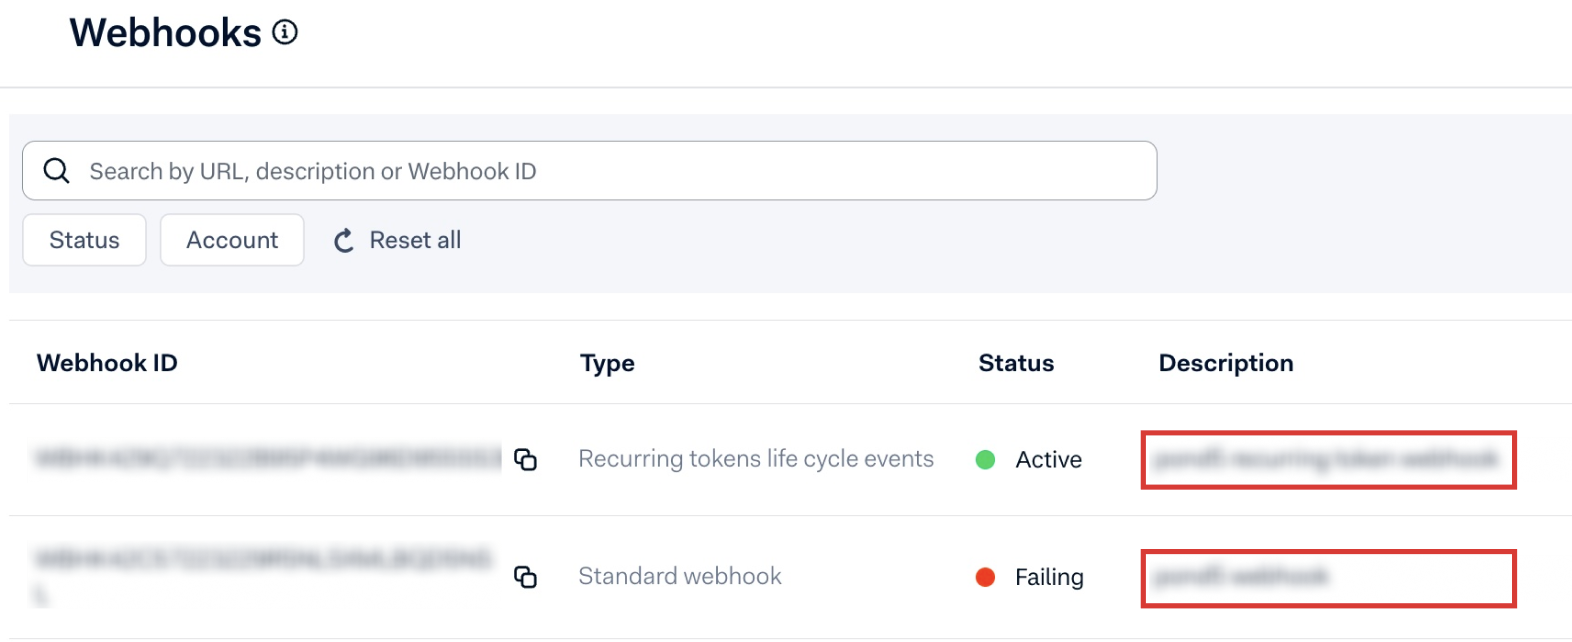Screen dimensions: 1572x642
Task: Click the description of the Active webhook
Action: click(1327, 460)
